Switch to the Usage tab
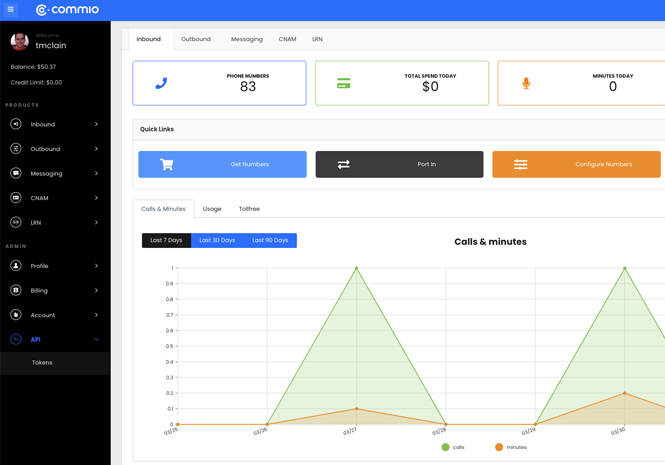The width and height of the screenshot is (665, 465). (x=212, y=209)
